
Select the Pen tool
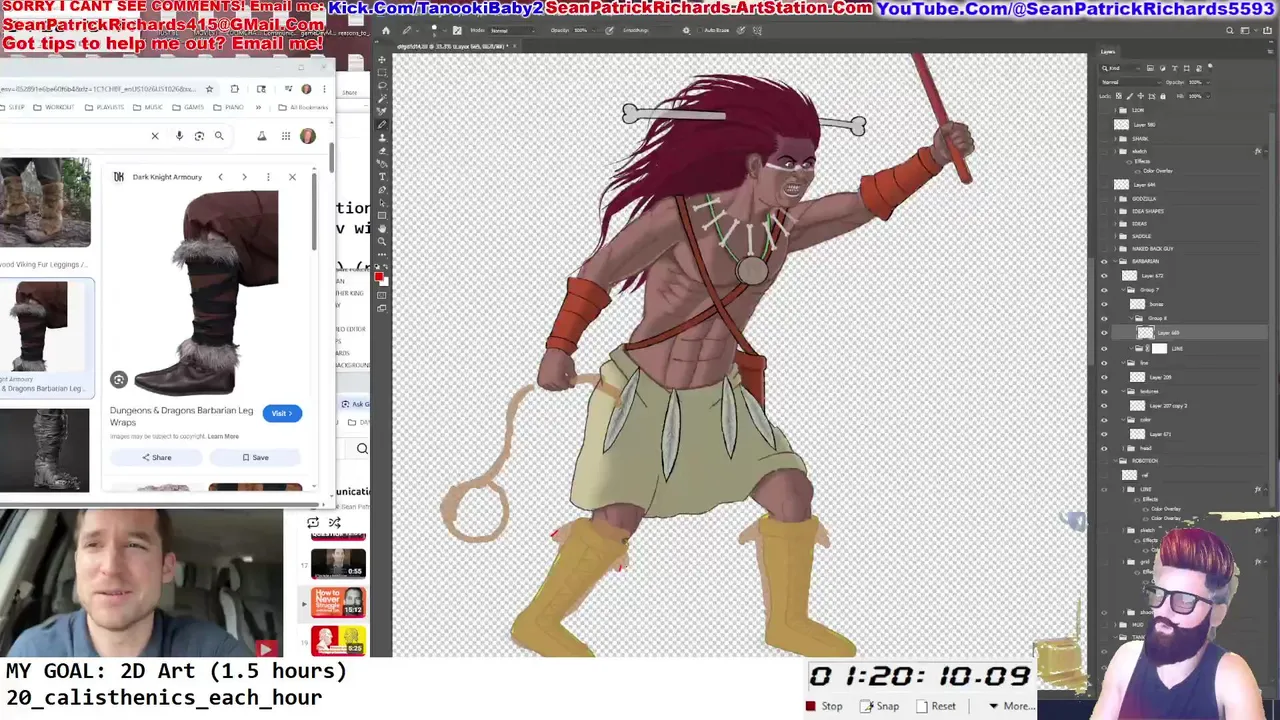tap(382, 189)
